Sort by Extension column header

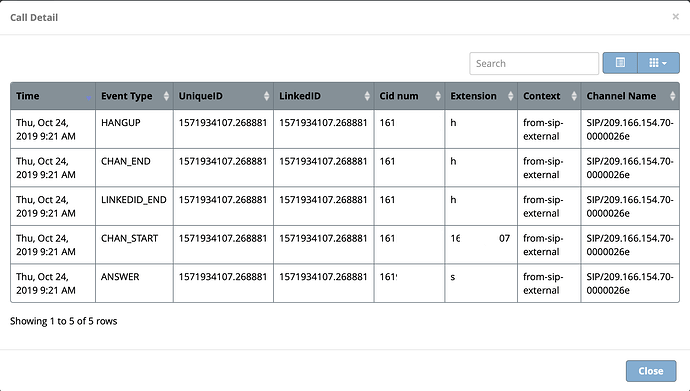click(x=481, y=96)
